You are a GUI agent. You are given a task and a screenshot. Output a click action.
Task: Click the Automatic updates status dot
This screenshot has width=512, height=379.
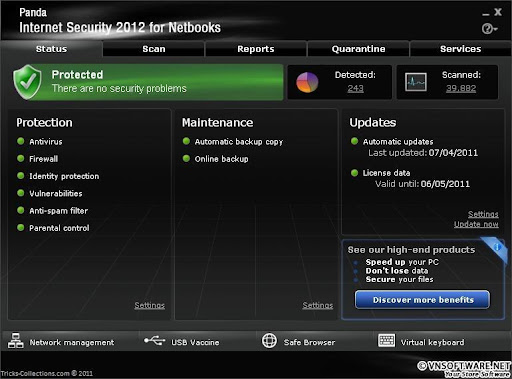(x=354, y=141)
